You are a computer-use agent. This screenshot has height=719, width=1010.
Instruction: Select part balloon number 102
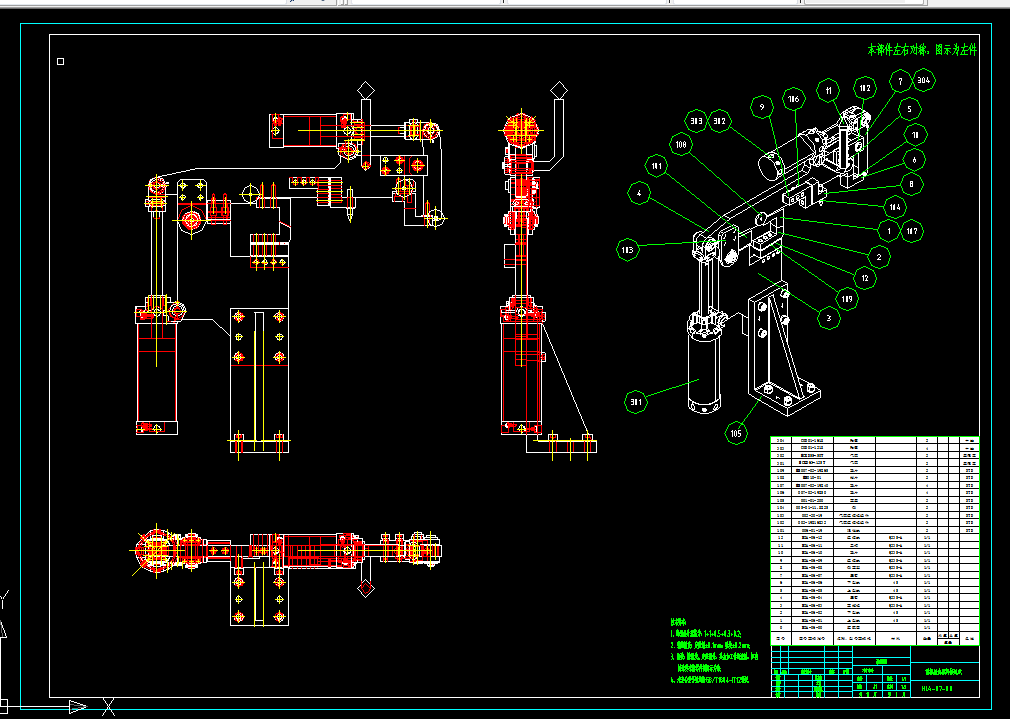[x=864, y=89]
